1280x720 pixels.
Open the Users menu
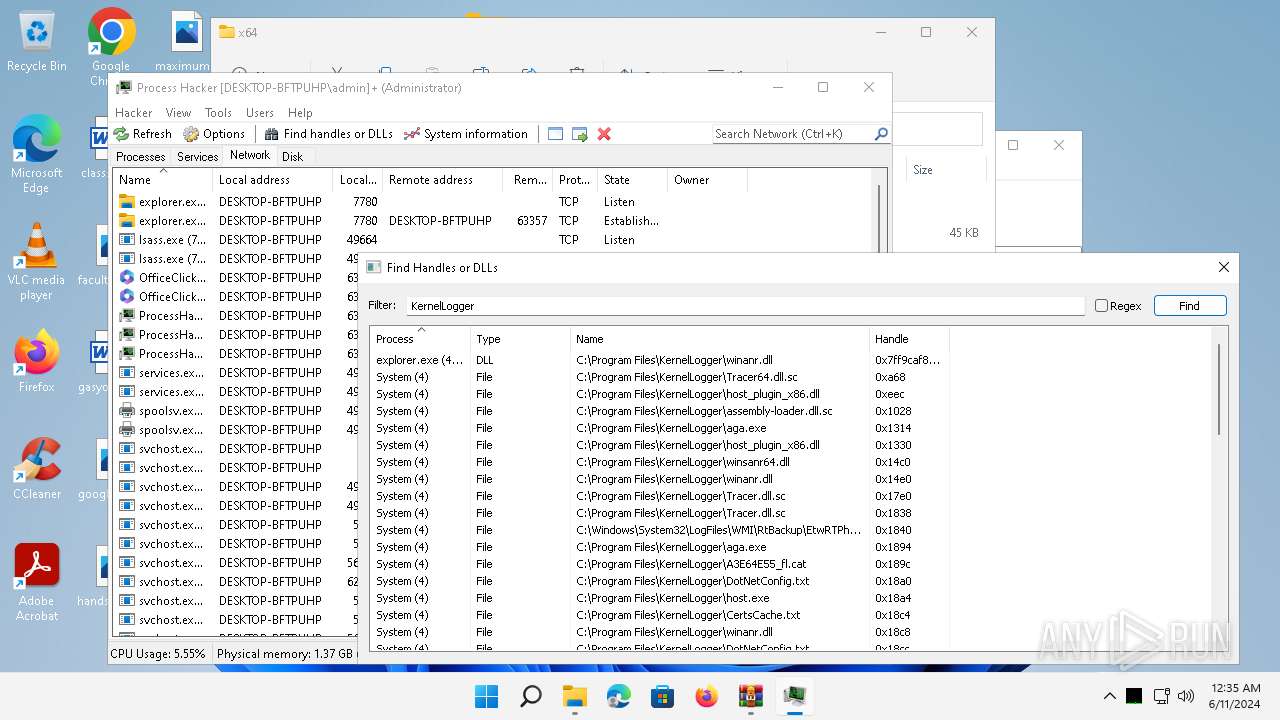point(260,113)
